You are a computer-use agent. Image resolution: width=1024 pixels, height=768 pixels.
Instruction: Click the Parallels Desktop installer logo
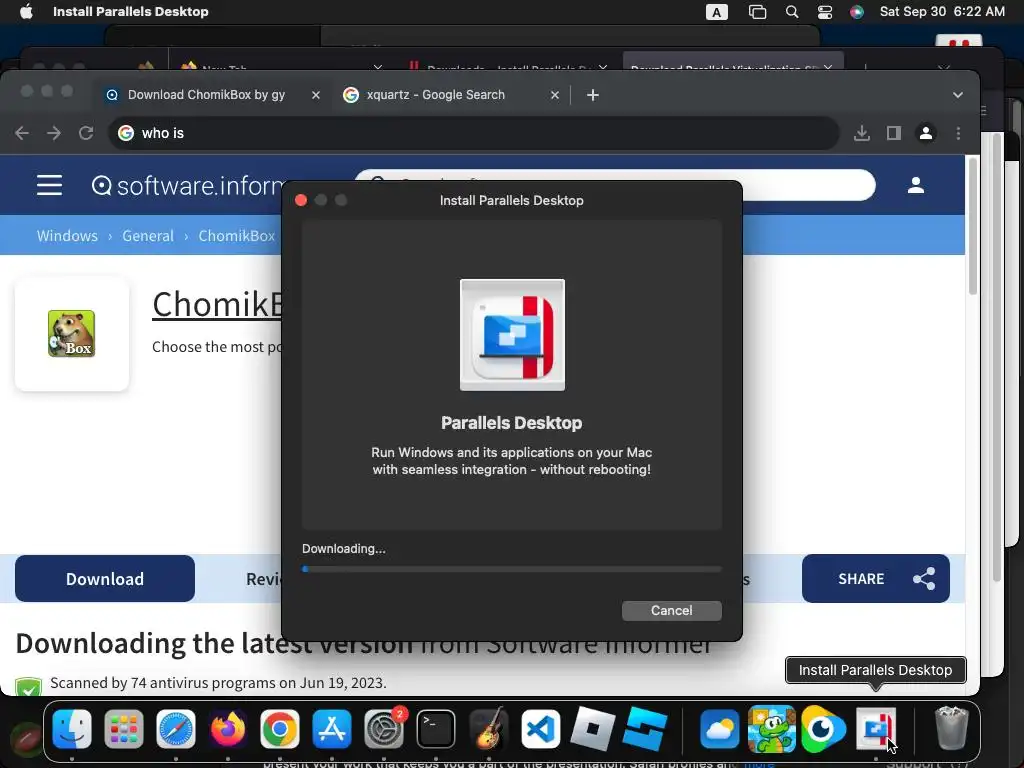(x=512, y=335)
